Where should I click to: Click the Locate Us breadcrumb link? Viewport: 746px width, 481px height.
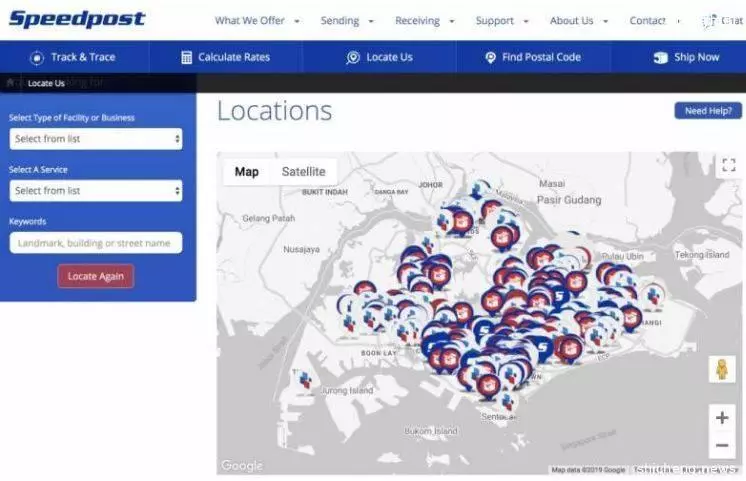pos(46,83)
